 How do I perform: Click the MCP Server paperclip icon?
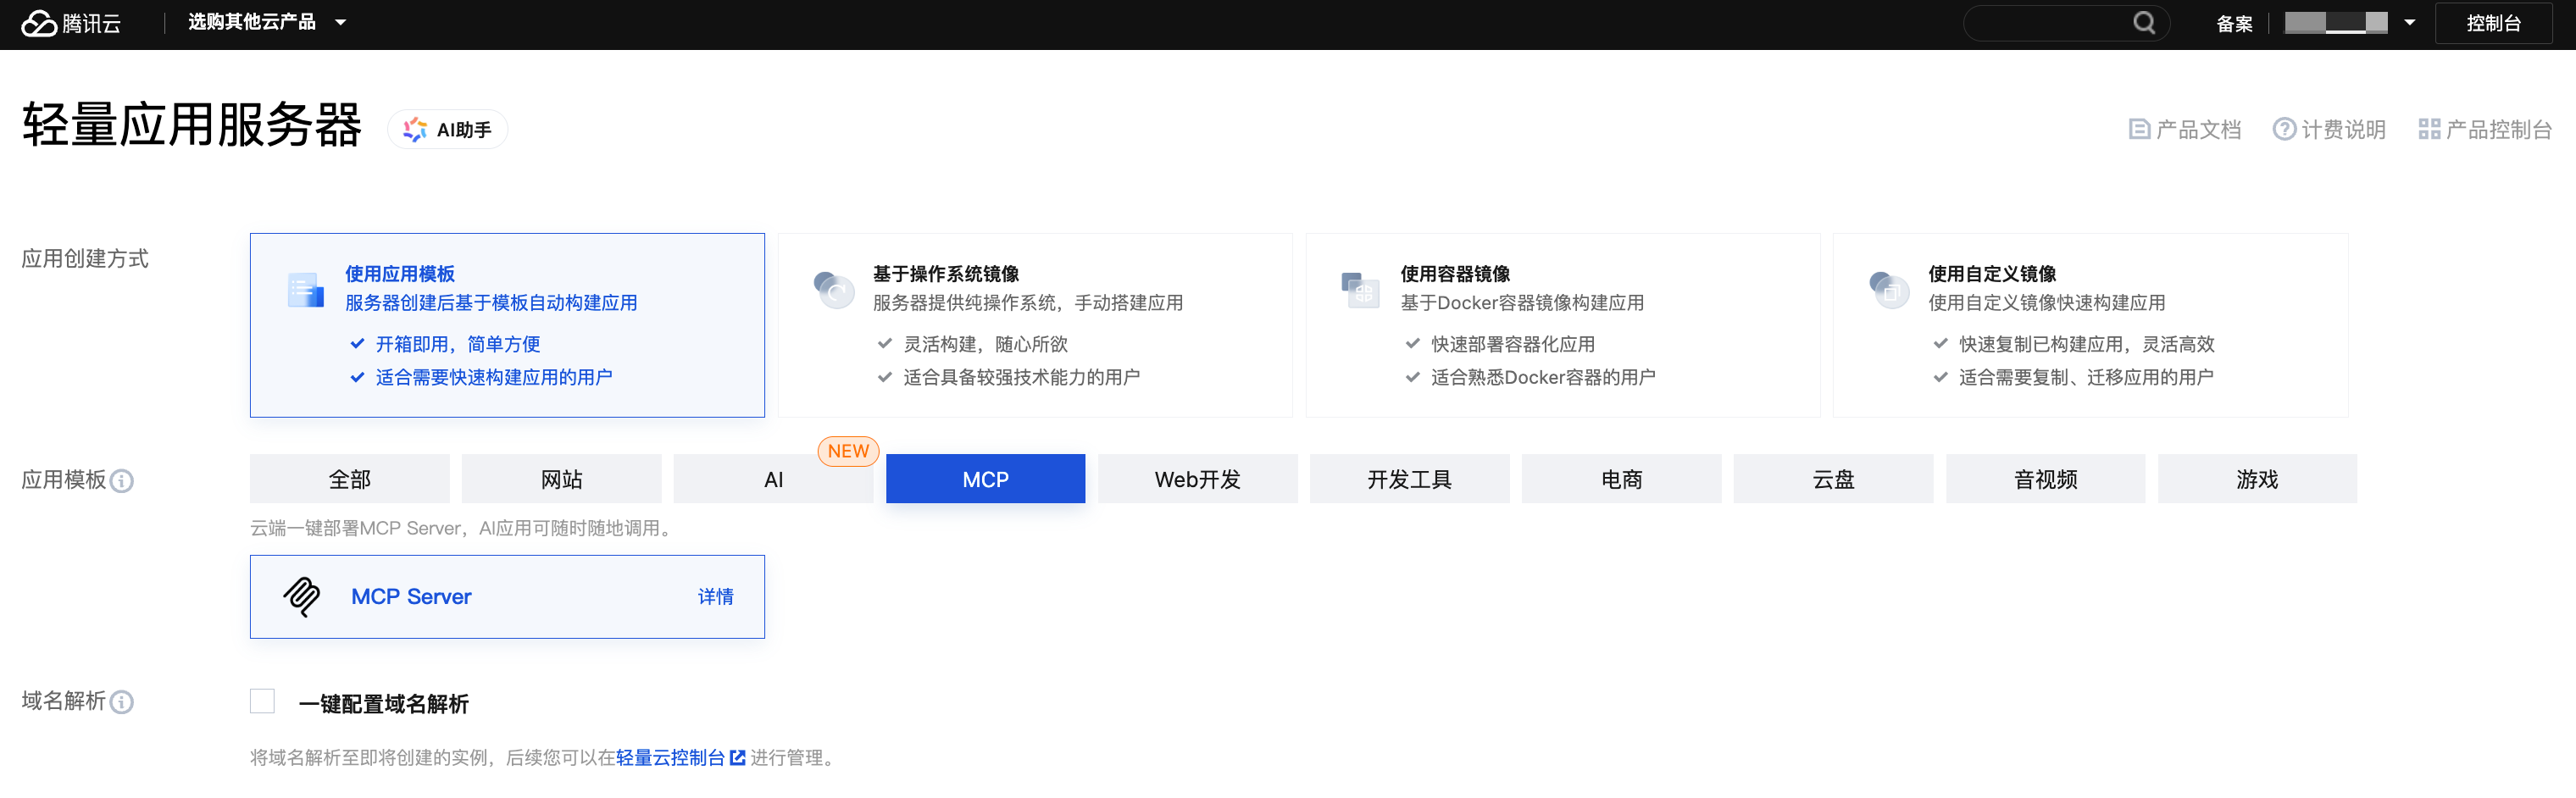coord(302,597)
